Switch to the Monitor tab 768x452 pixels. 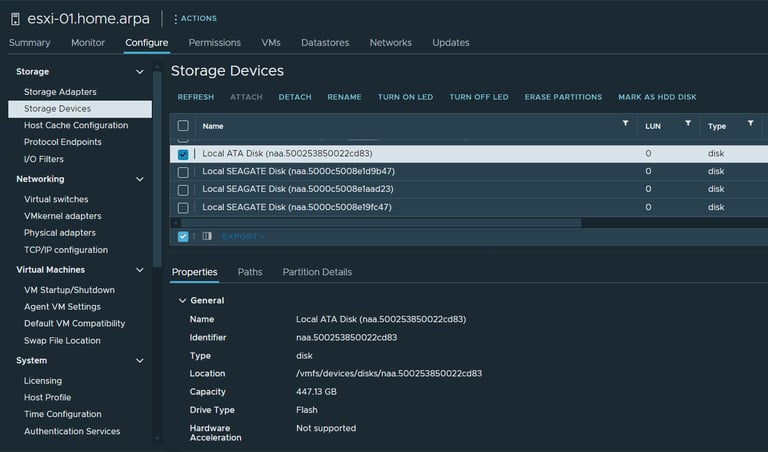[x=88, y=43]
